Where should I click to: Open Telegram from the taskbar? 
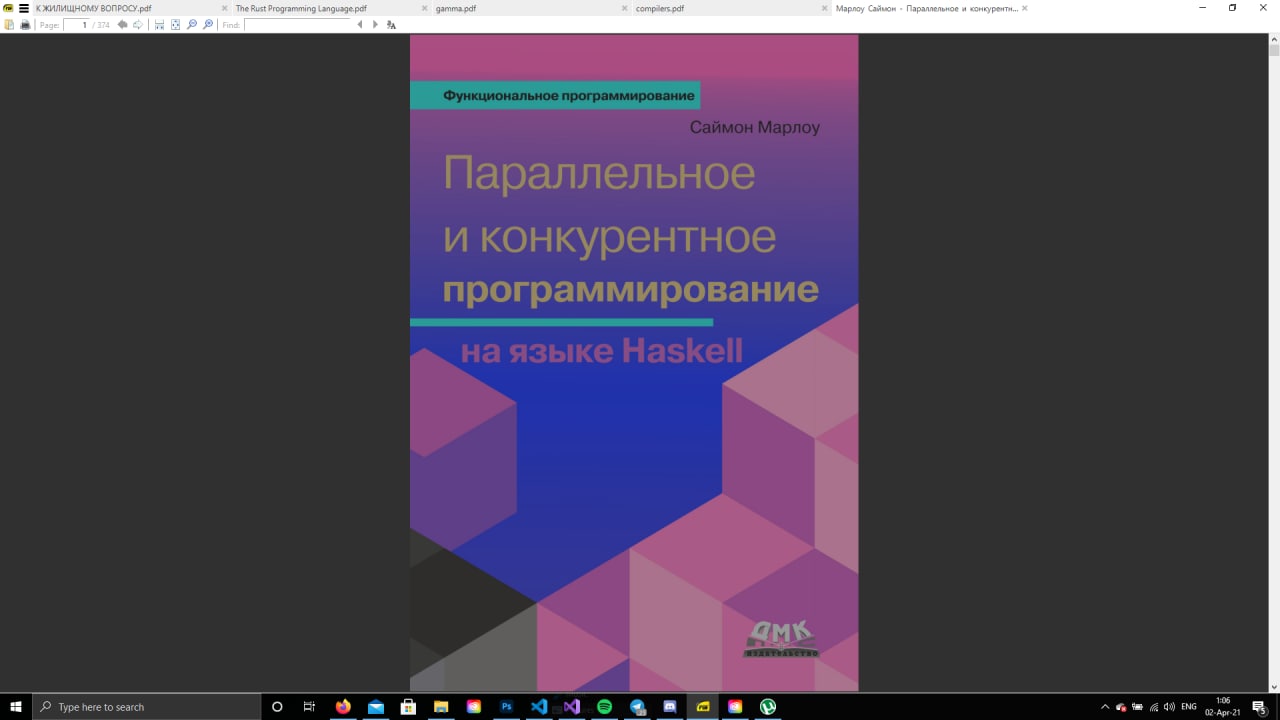coord(637,706)
